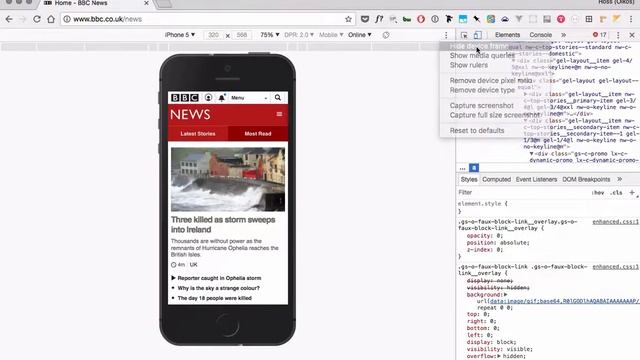Image resolution: width=640 pixels, height=360 pixels.
Task: Switch to the Console tab
Action: [540, 35]
